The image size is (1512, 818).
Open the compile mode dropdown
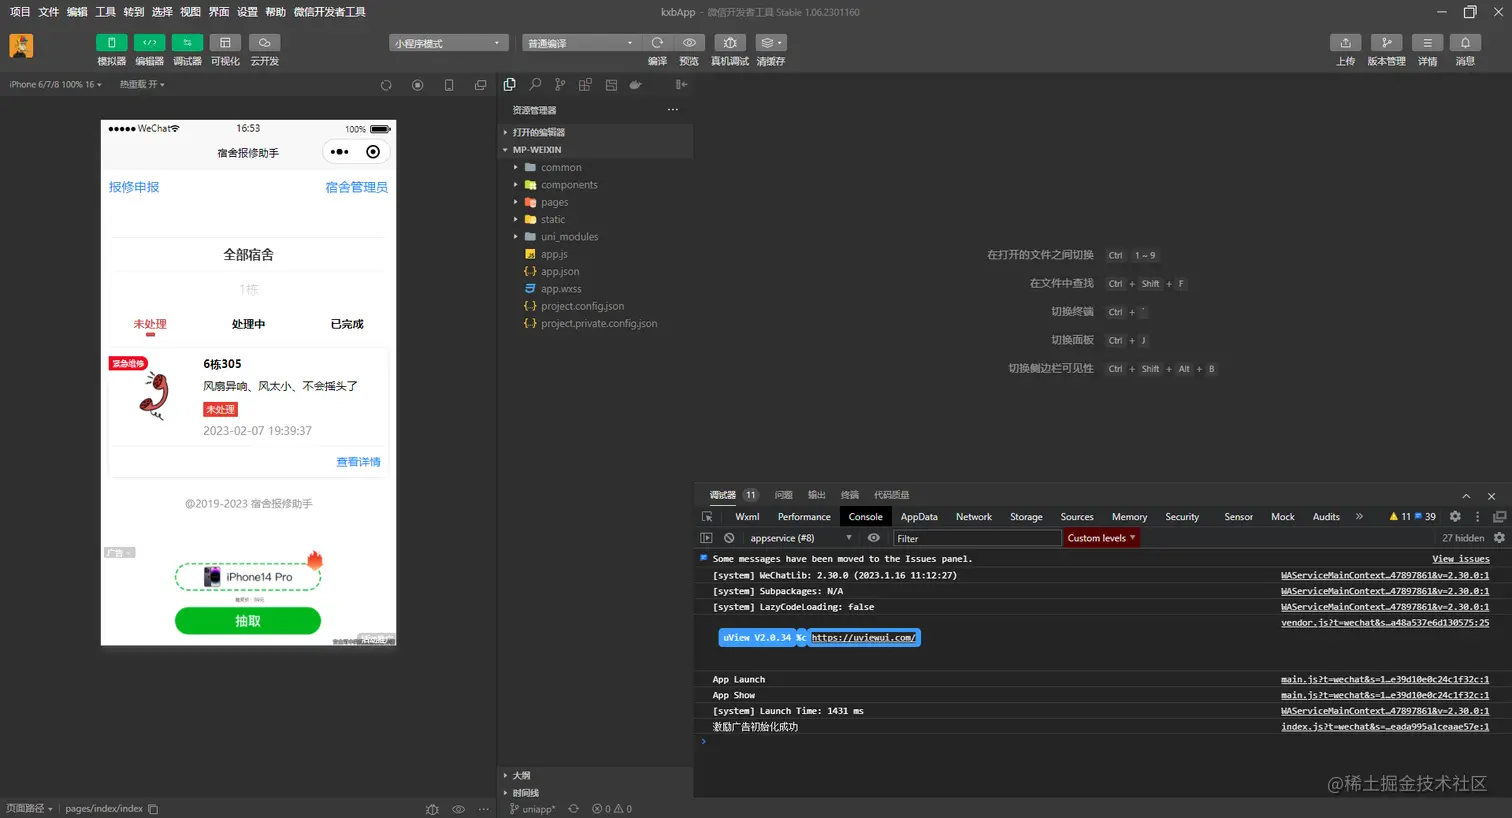581,43
